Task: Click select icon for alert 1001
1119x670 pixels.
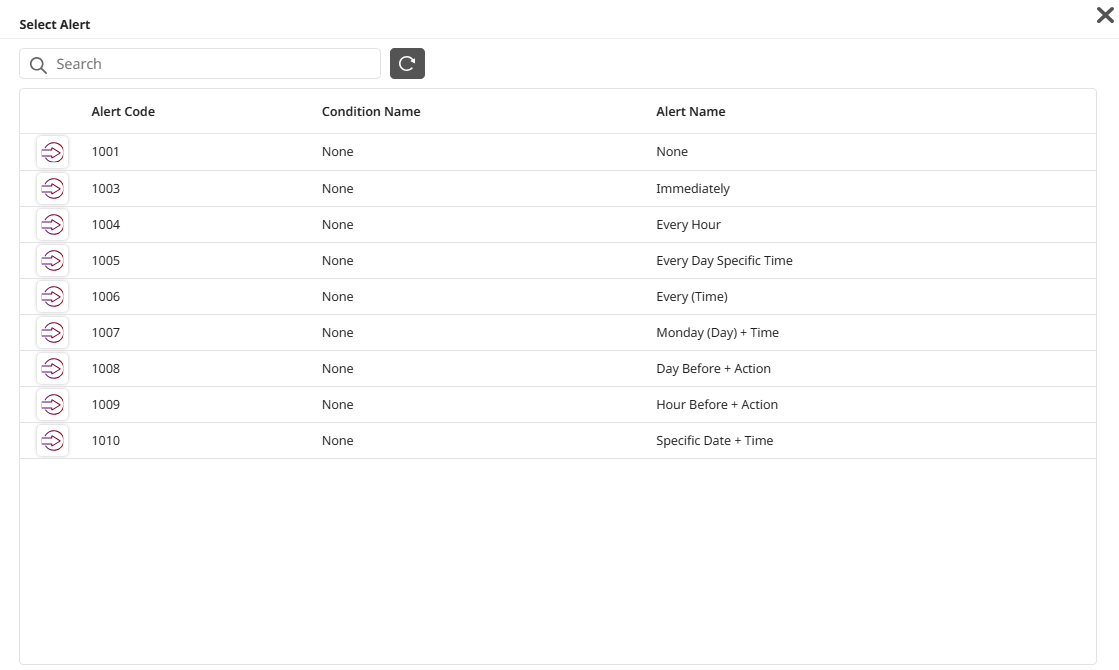Action: pyautogui.click(x=53, y=152)
